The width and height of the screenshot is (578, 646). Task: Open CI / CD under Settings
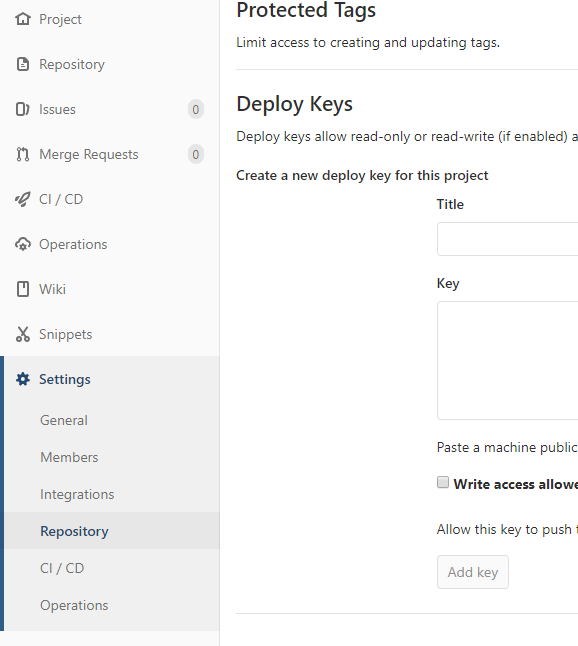point(62,568)
